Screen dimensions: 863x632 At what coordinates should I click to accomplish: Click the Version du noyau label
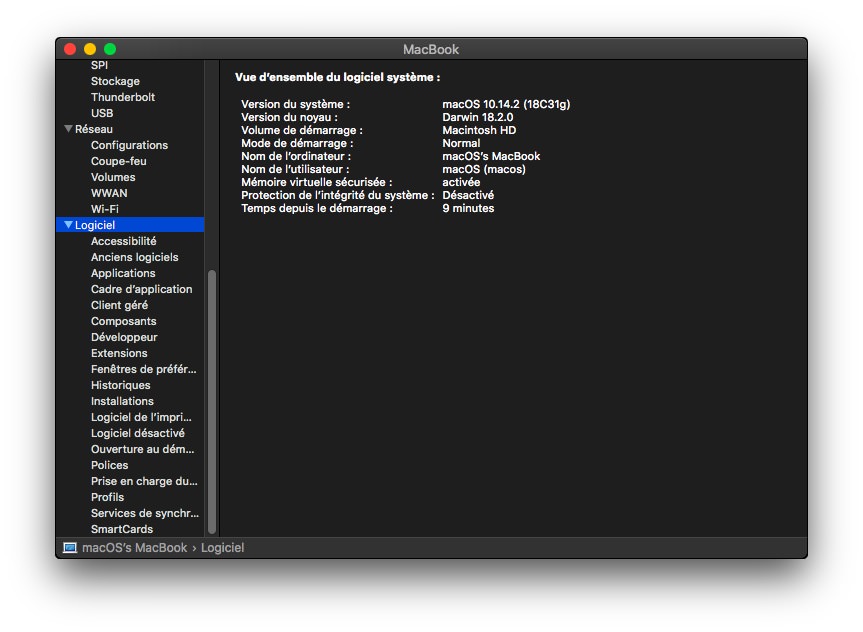tap(289, 117)
